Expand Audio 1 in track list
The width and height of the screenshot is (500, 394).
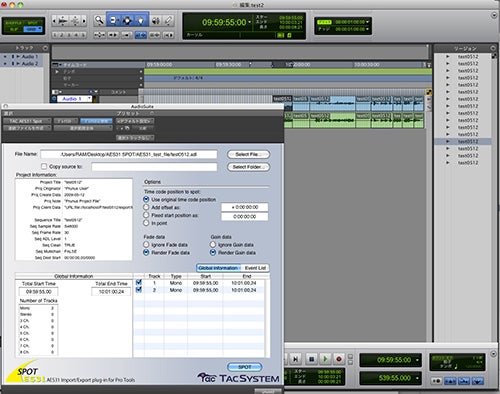point(18,57)
